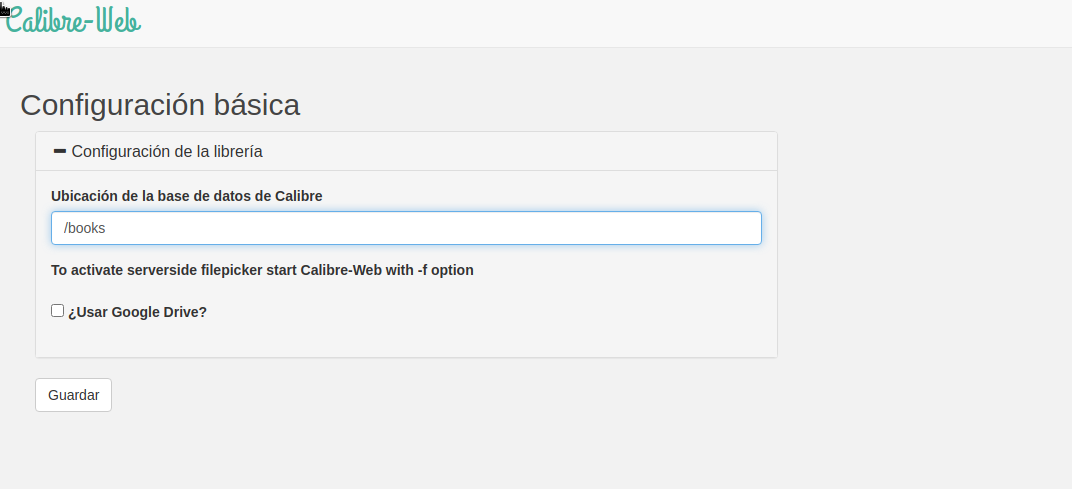This screenshot has width=1072, height=489.
Task: Click the Calibre-Web logo
Action: click(73, 20)
